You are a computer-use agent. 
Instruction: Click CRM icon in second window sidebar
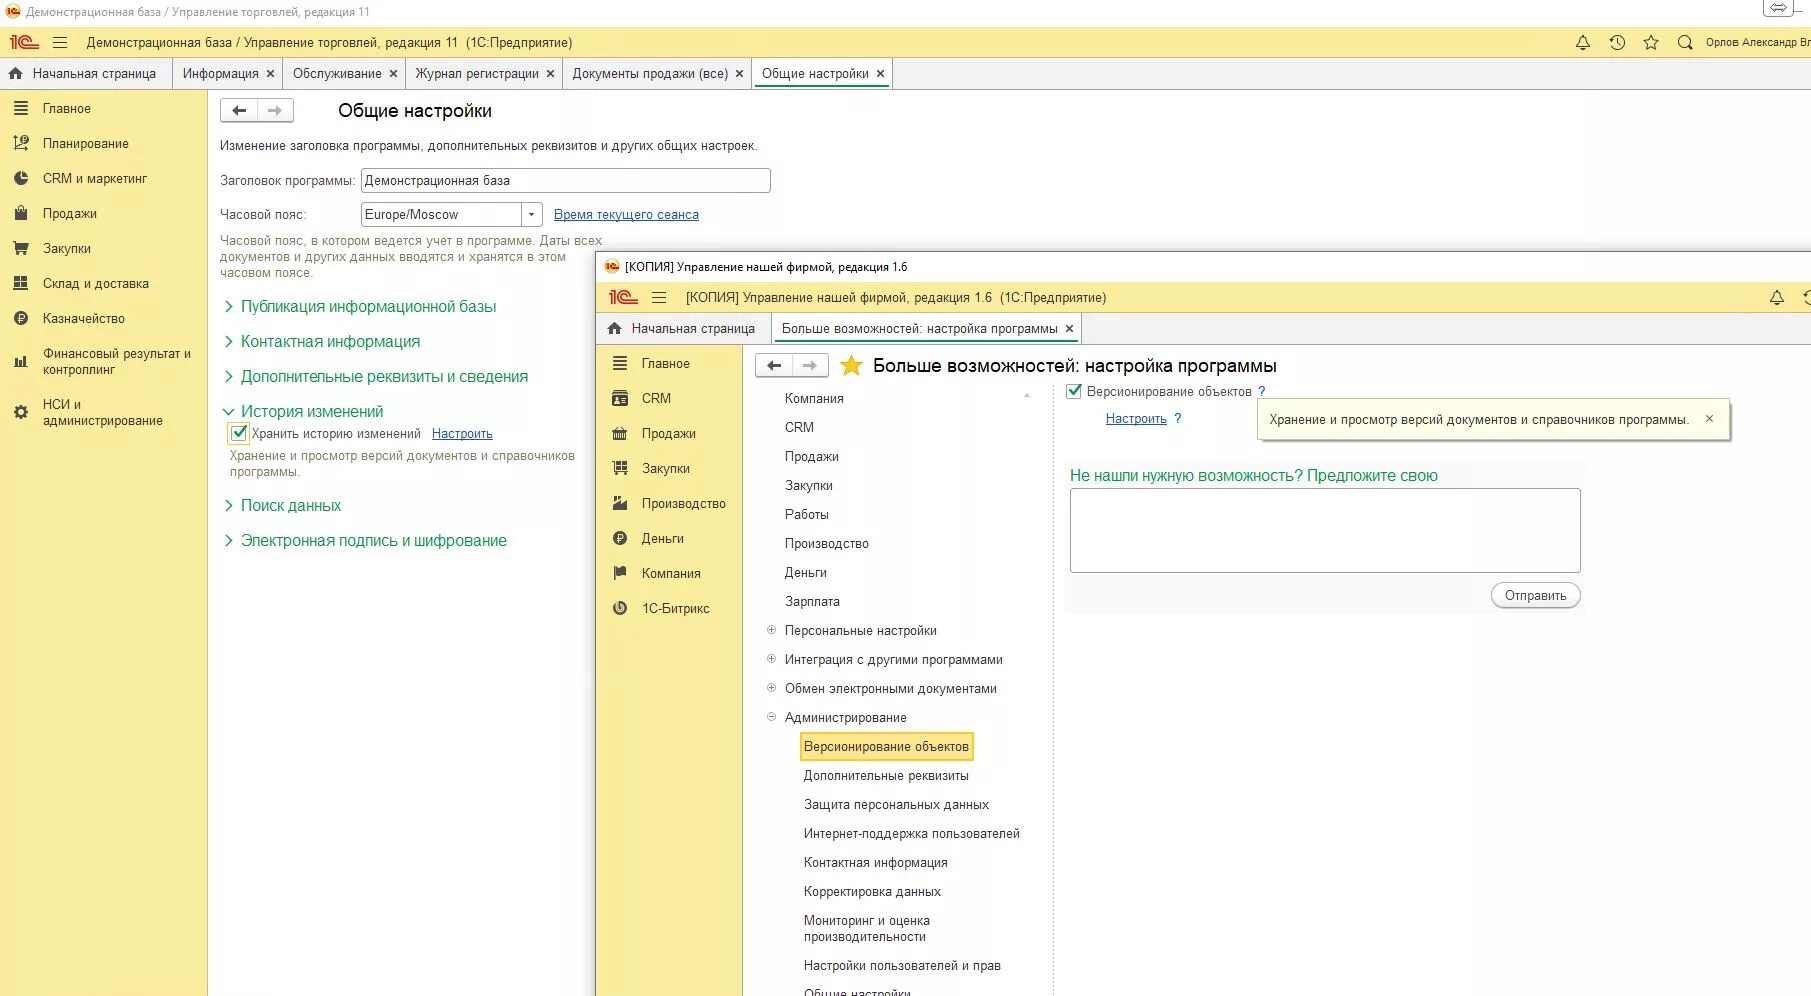[x=620, y=398]
